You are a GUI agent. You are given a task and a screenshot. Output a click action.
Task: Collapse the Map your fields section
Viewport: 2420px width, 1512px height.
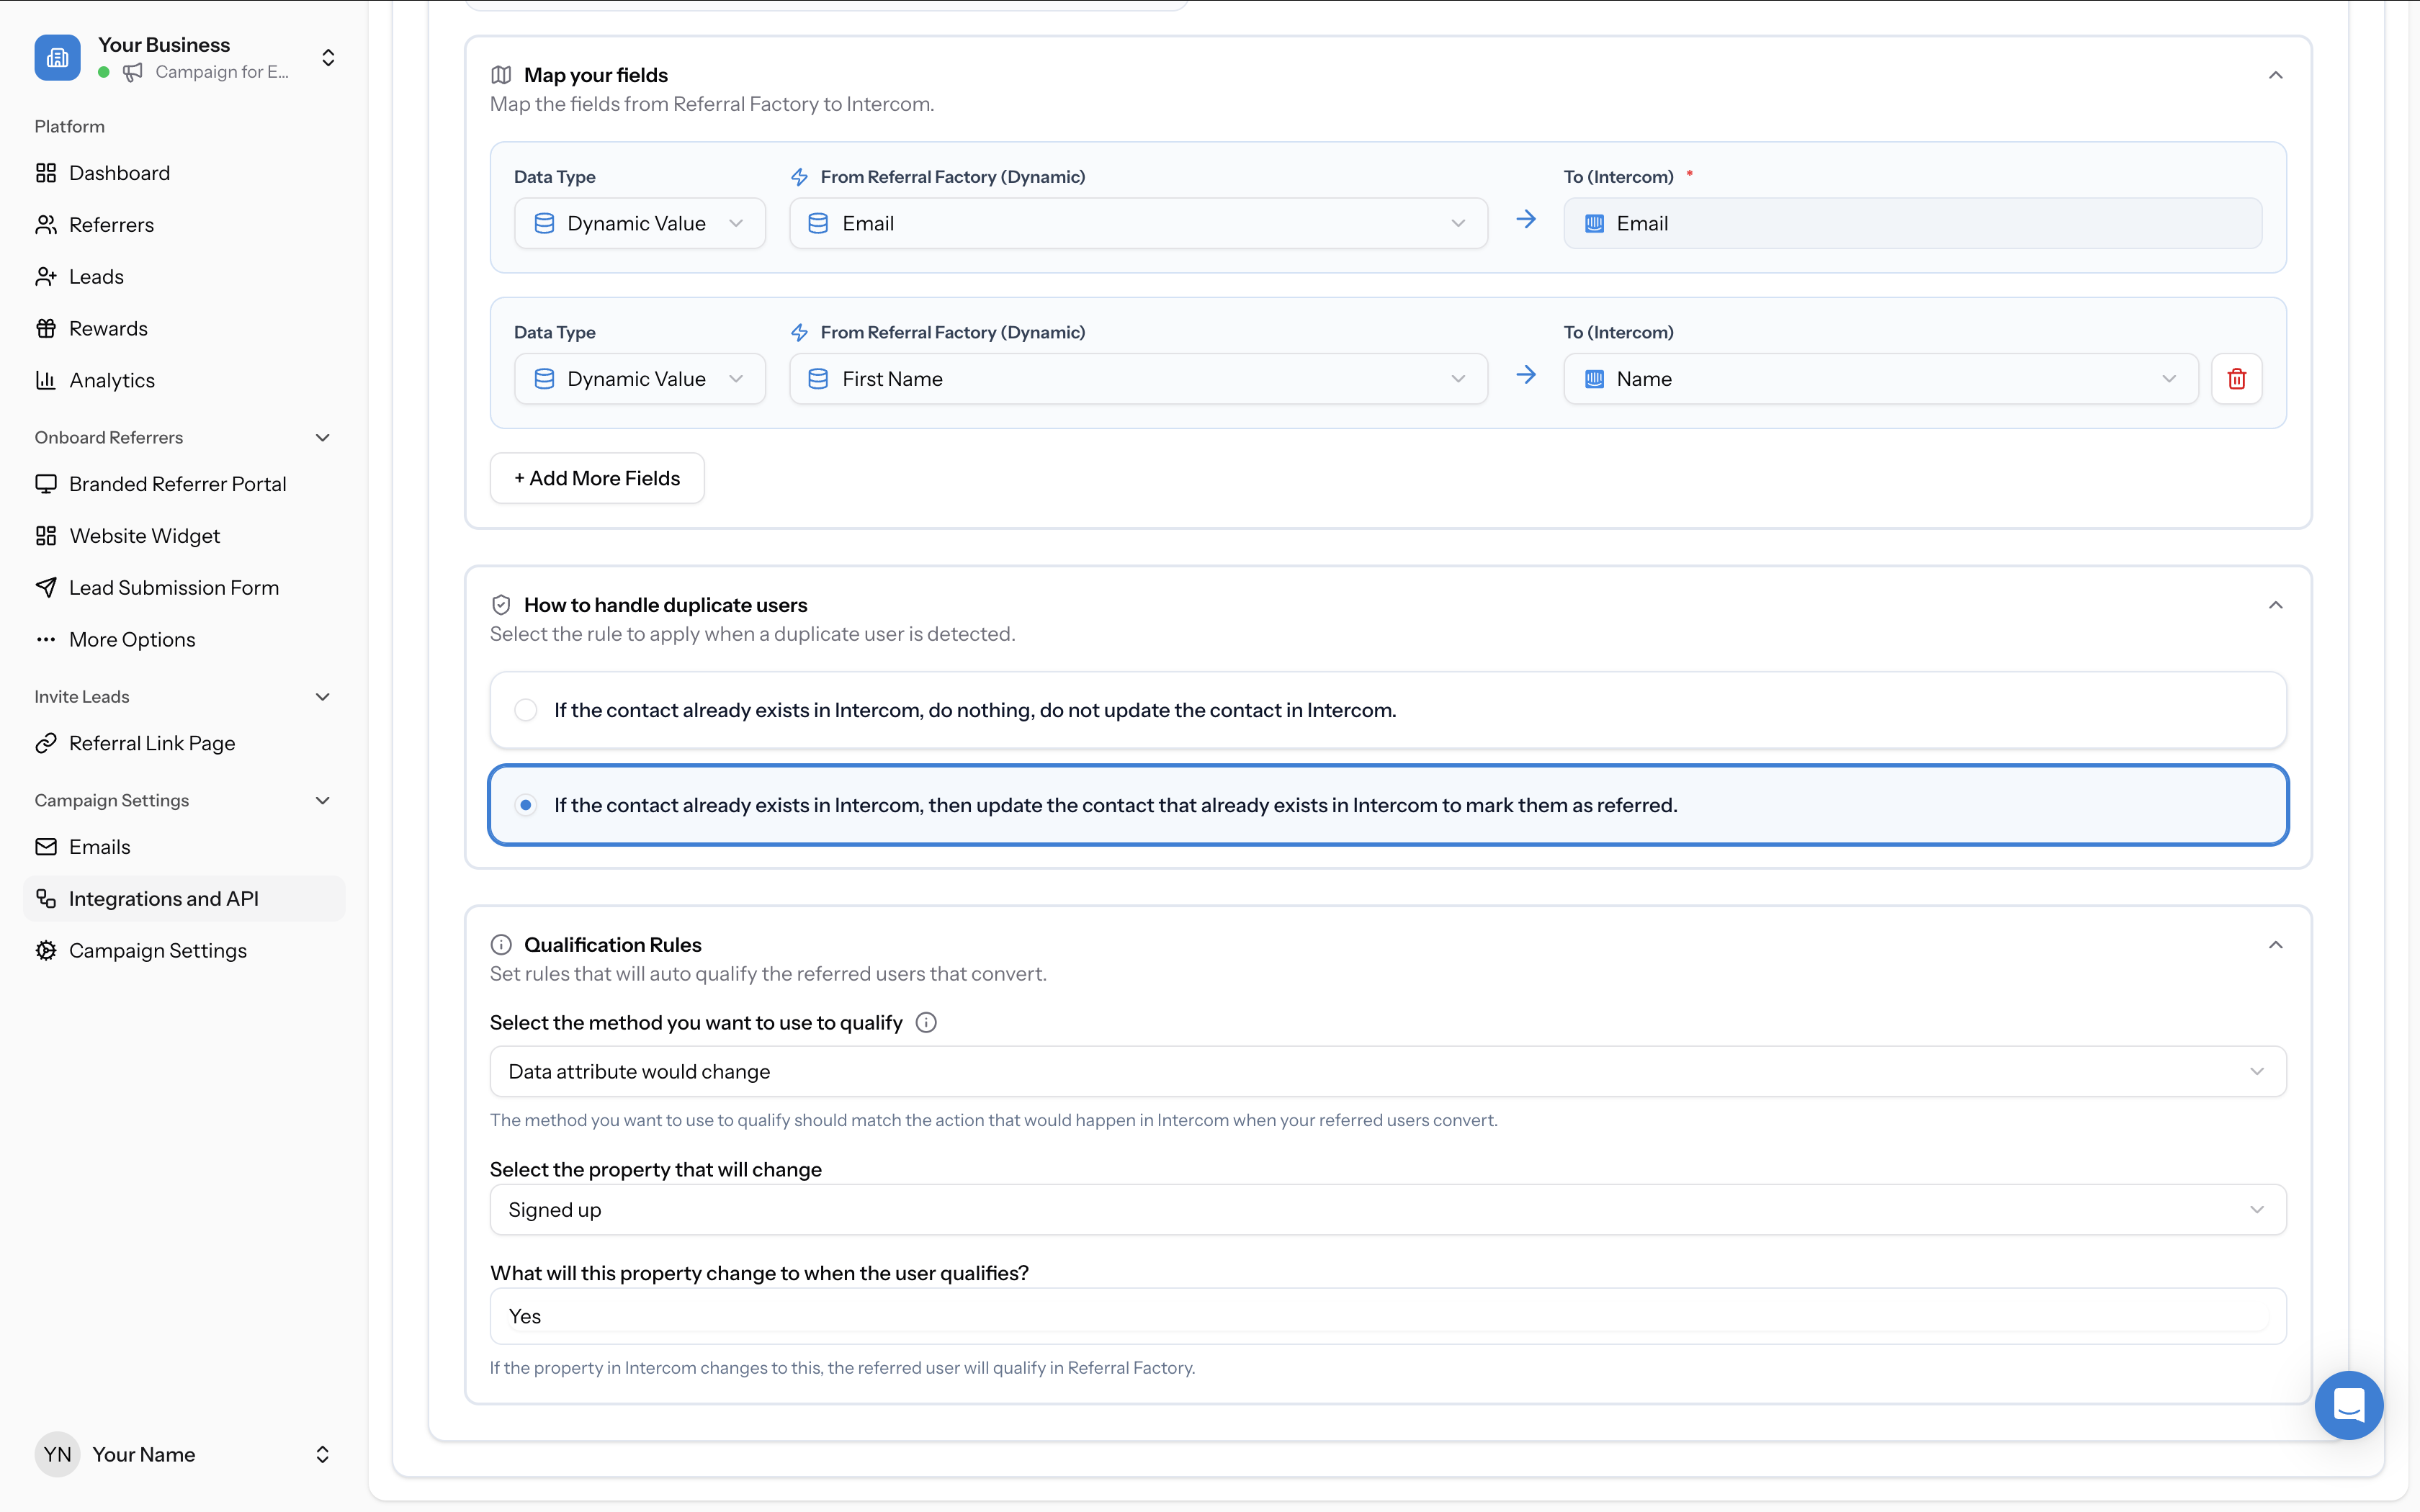click(x=2275, y=75)
